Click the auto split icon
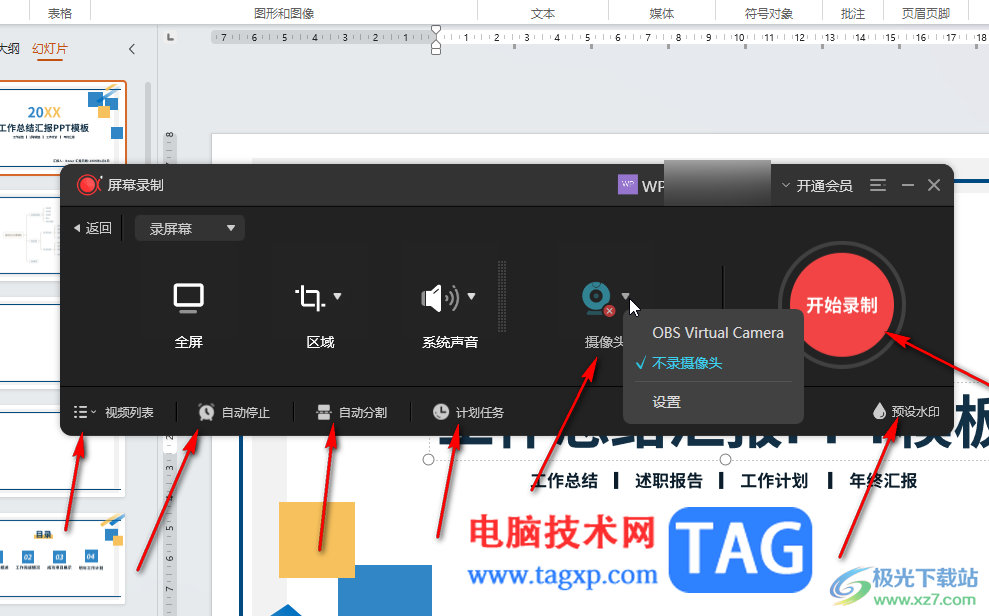The height and width of the screenshot is (616, 989). click(324, 412)
